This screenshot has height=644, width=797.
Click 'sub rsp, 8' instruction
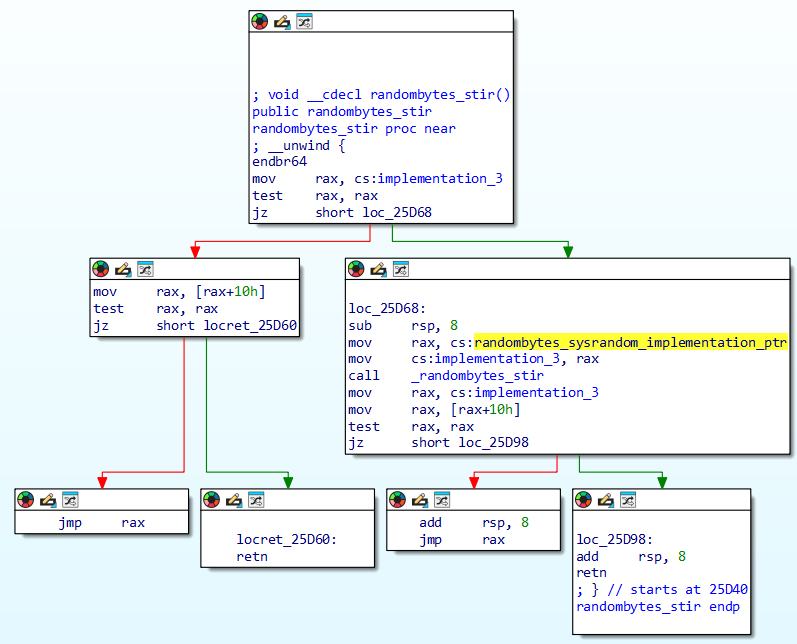pos(403,325)
